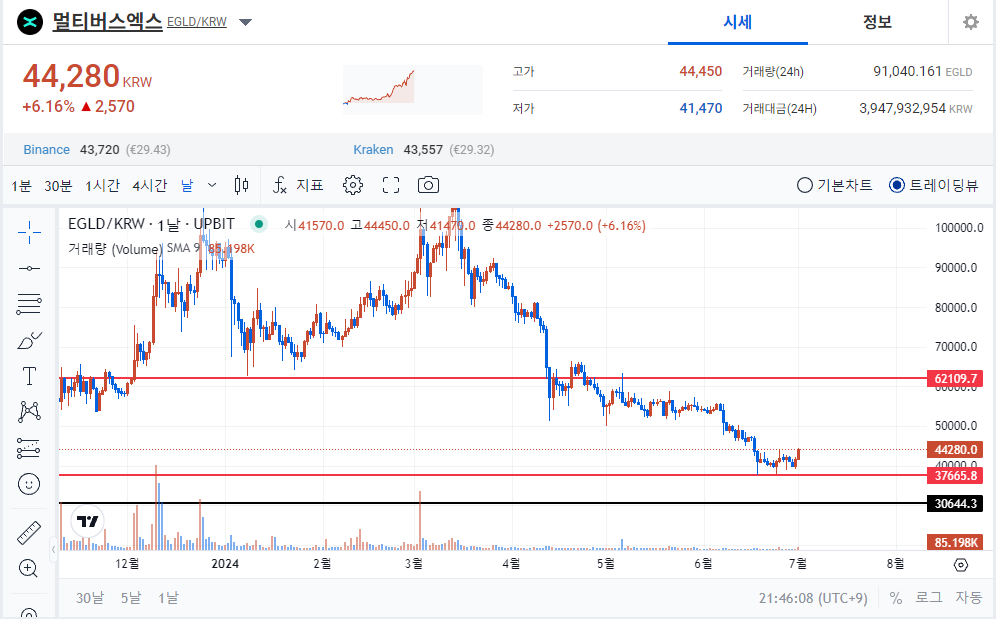This screenshot has width=996, height=619.
Task: Open fullscreen chart mode
Action: click(390, 185)
